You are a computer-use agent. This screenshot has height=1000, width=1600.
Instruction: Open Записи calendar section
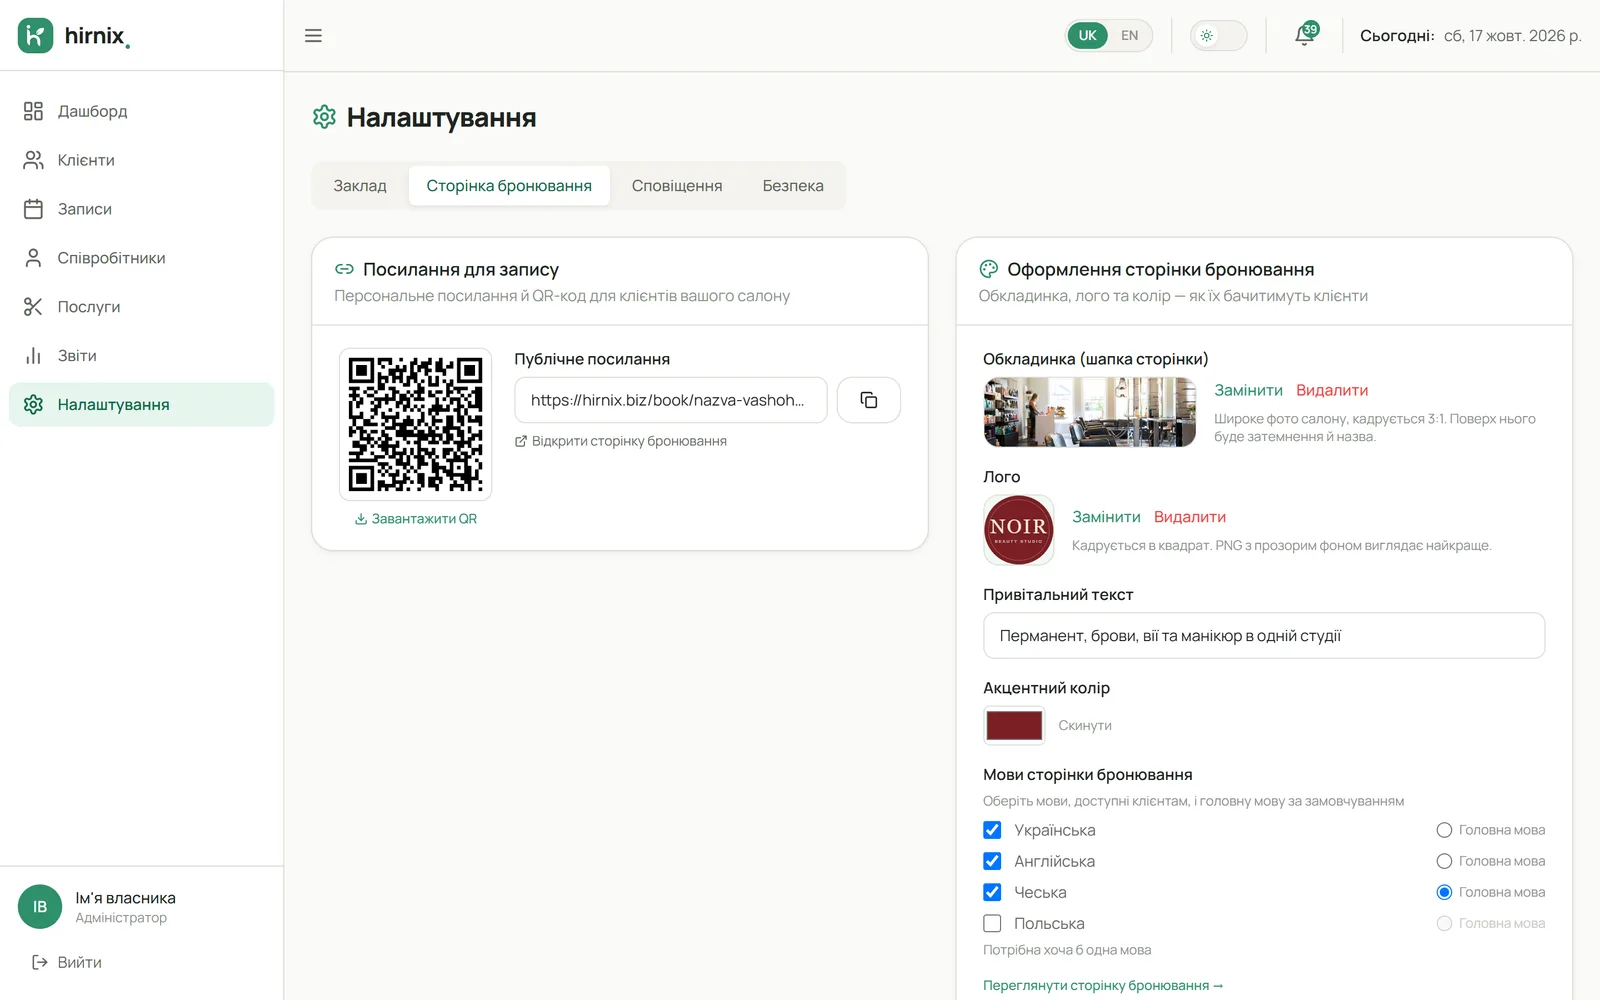tap(142, 209)
